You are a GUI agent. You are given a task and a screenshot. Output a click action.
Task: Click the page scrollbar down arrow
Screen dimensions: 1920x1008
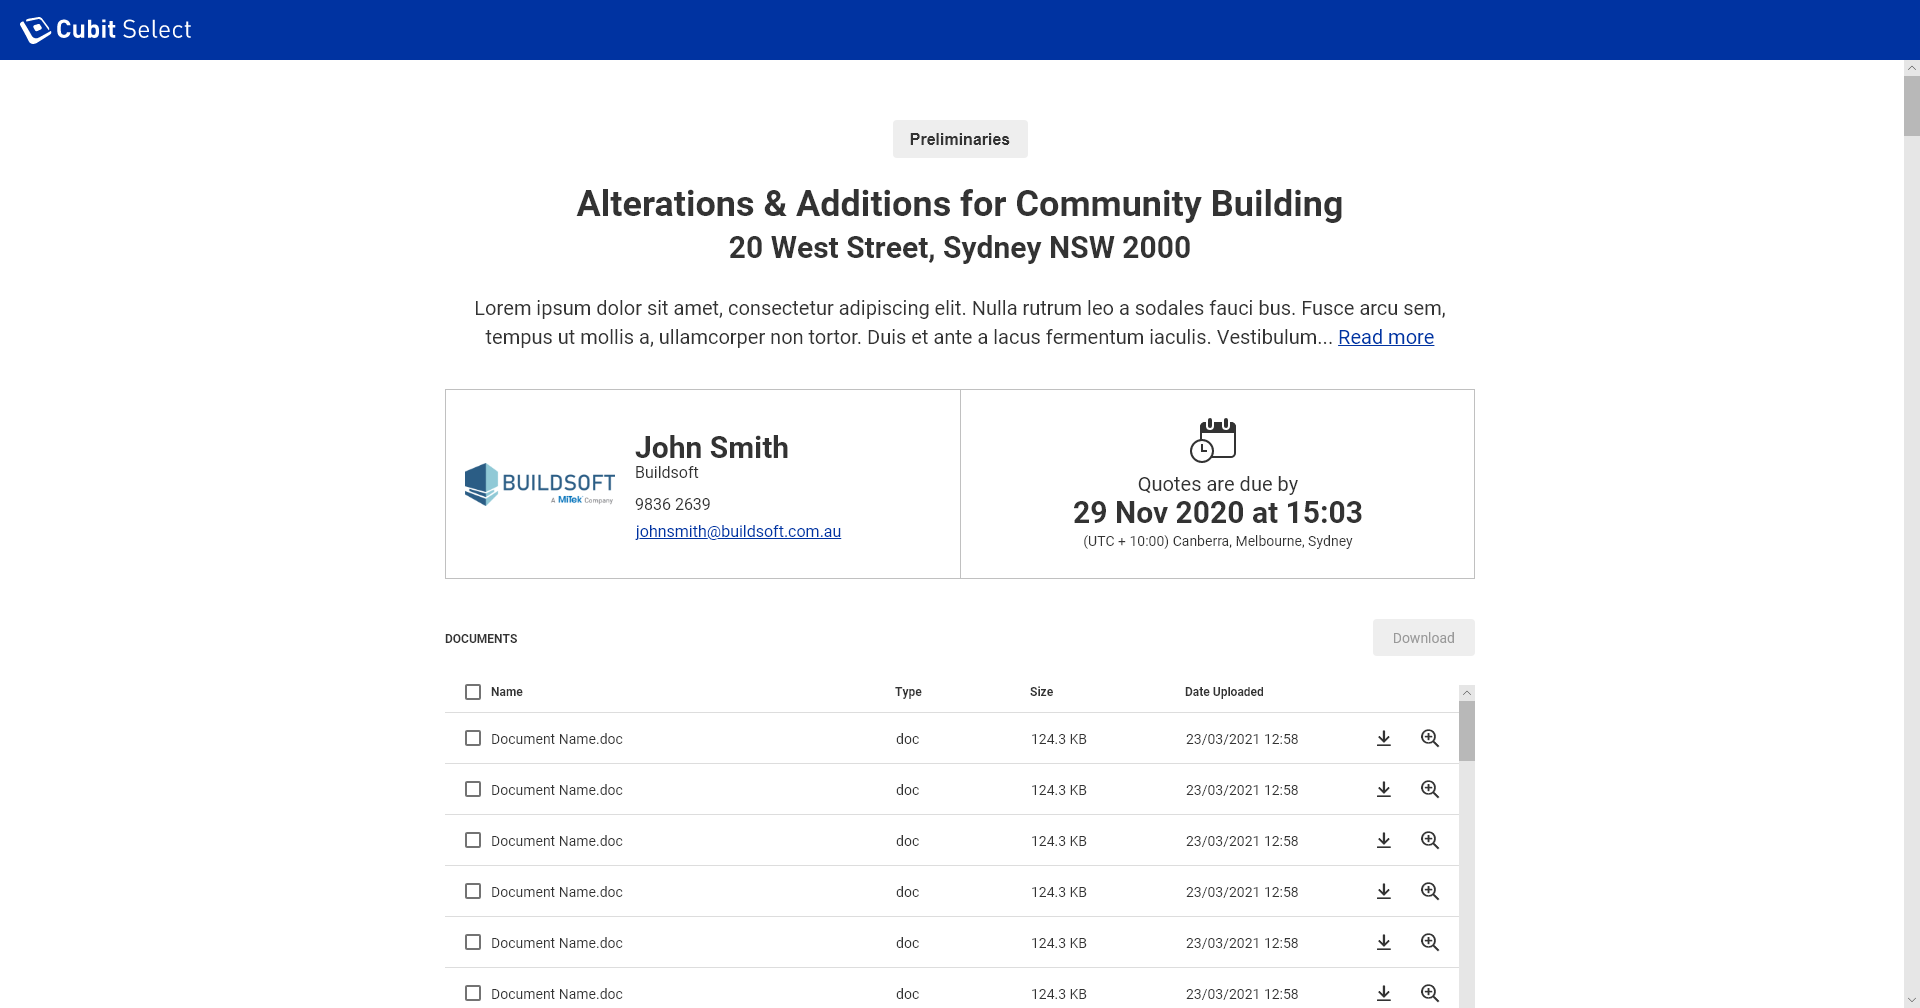tap(1911, 999)
